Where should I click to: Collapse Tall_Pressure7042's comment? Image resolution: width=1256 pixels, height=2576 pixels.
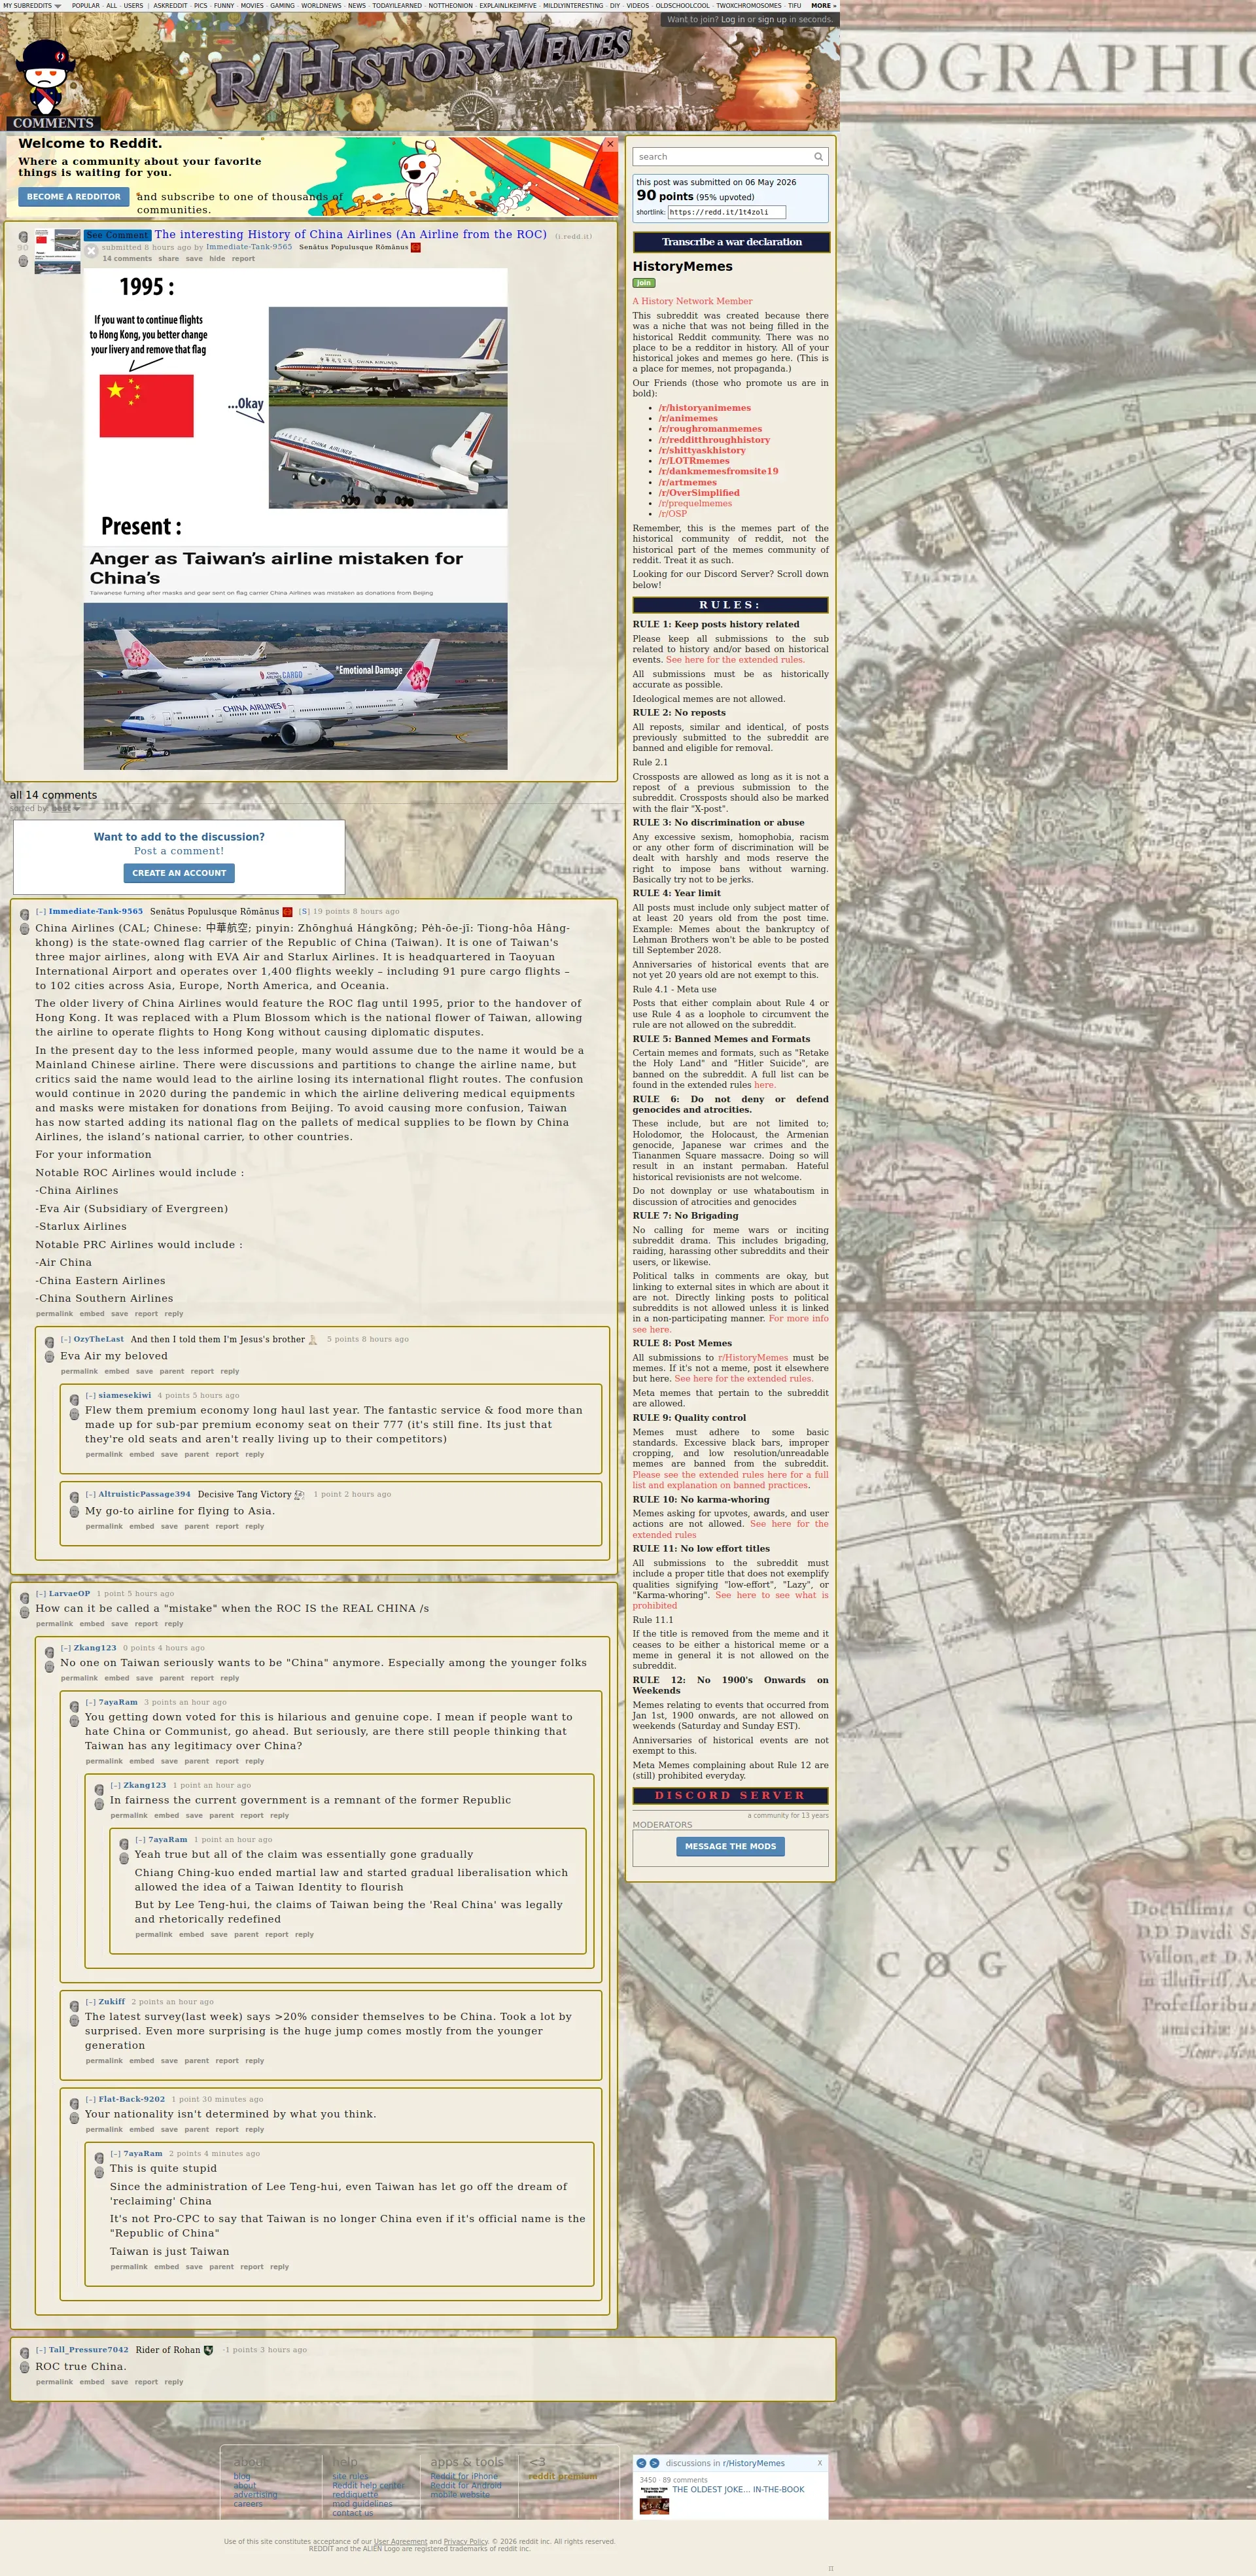[40, 2350]
